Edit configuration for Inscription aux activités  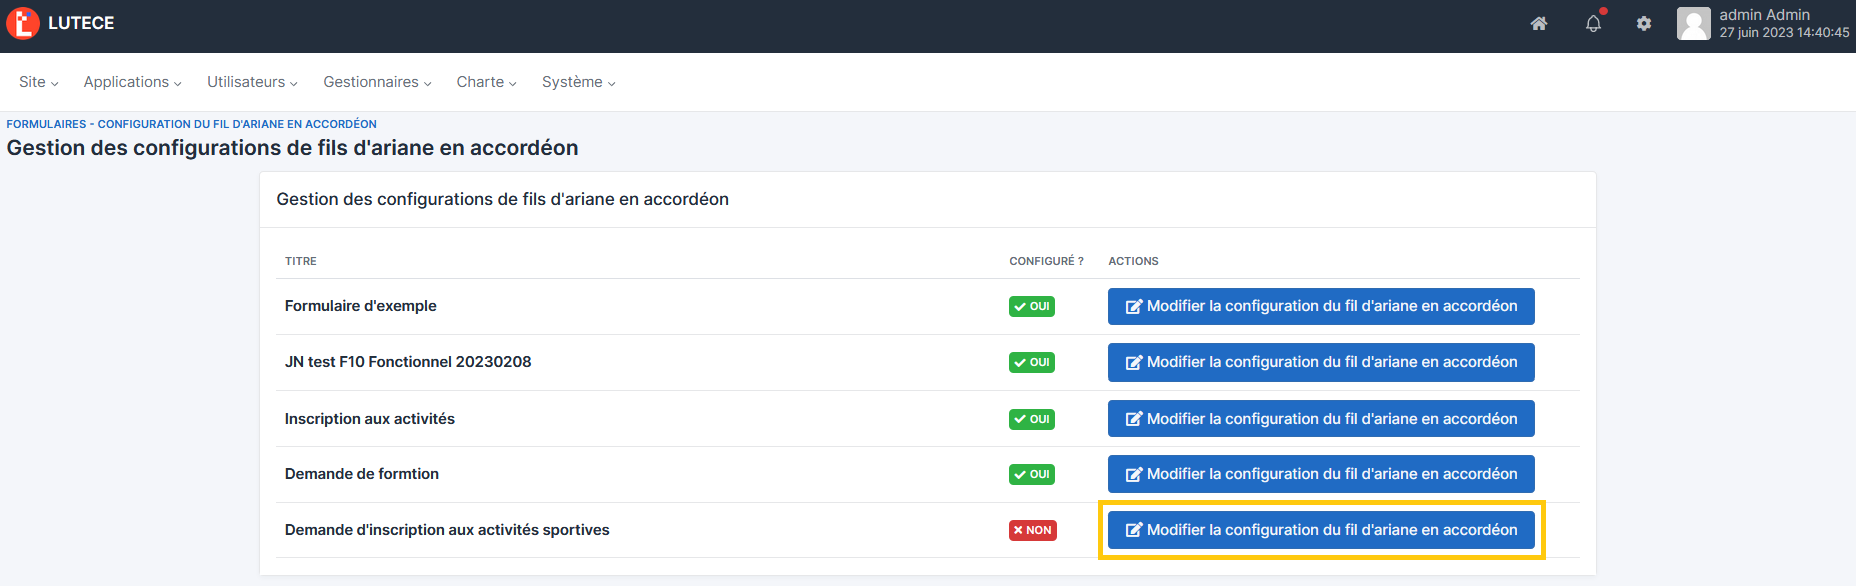(x=1320, y=419)
